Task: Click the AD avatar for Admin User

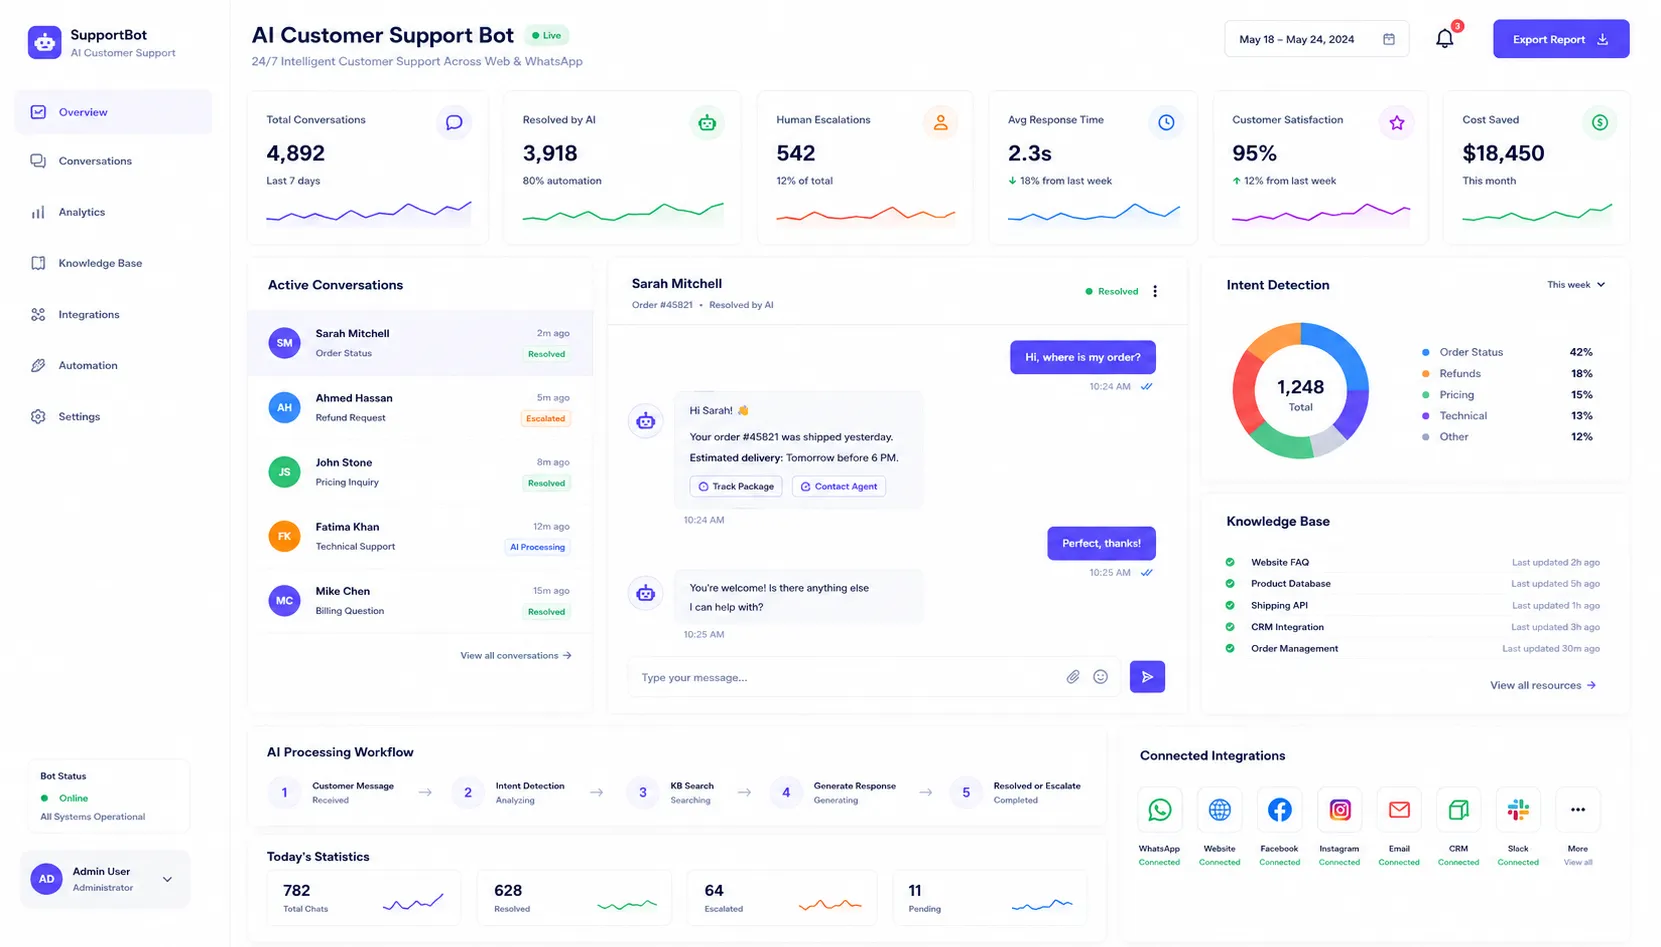Action: pyautogui.click(x=46, y=879)
